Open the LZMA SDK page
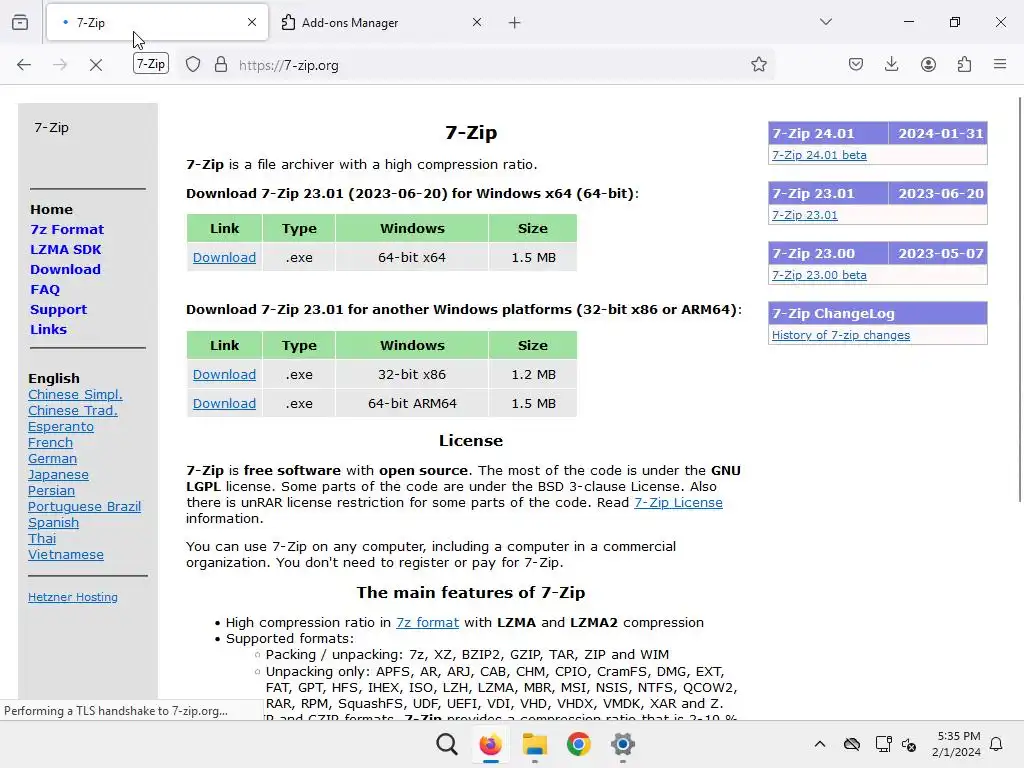 65,249
